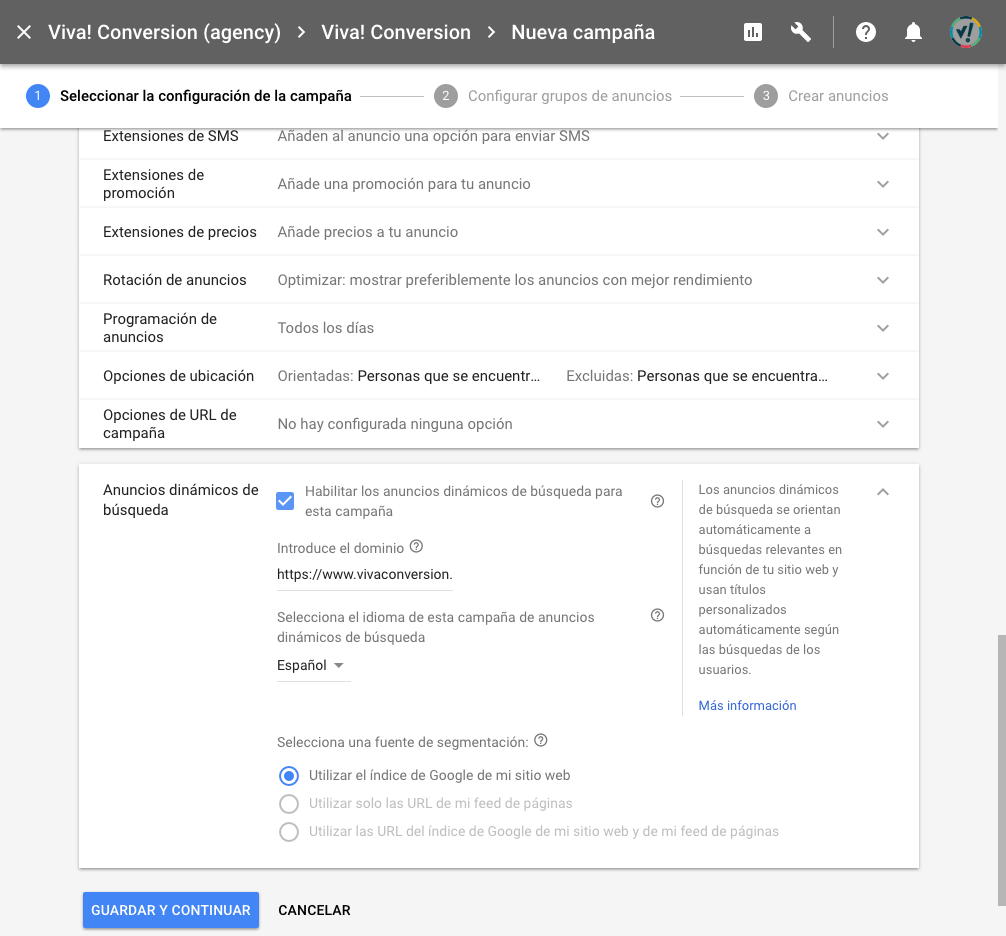Select Utilizar el índice de Google radio
This screenshot has width=1006, height=936.
[289, 776]
